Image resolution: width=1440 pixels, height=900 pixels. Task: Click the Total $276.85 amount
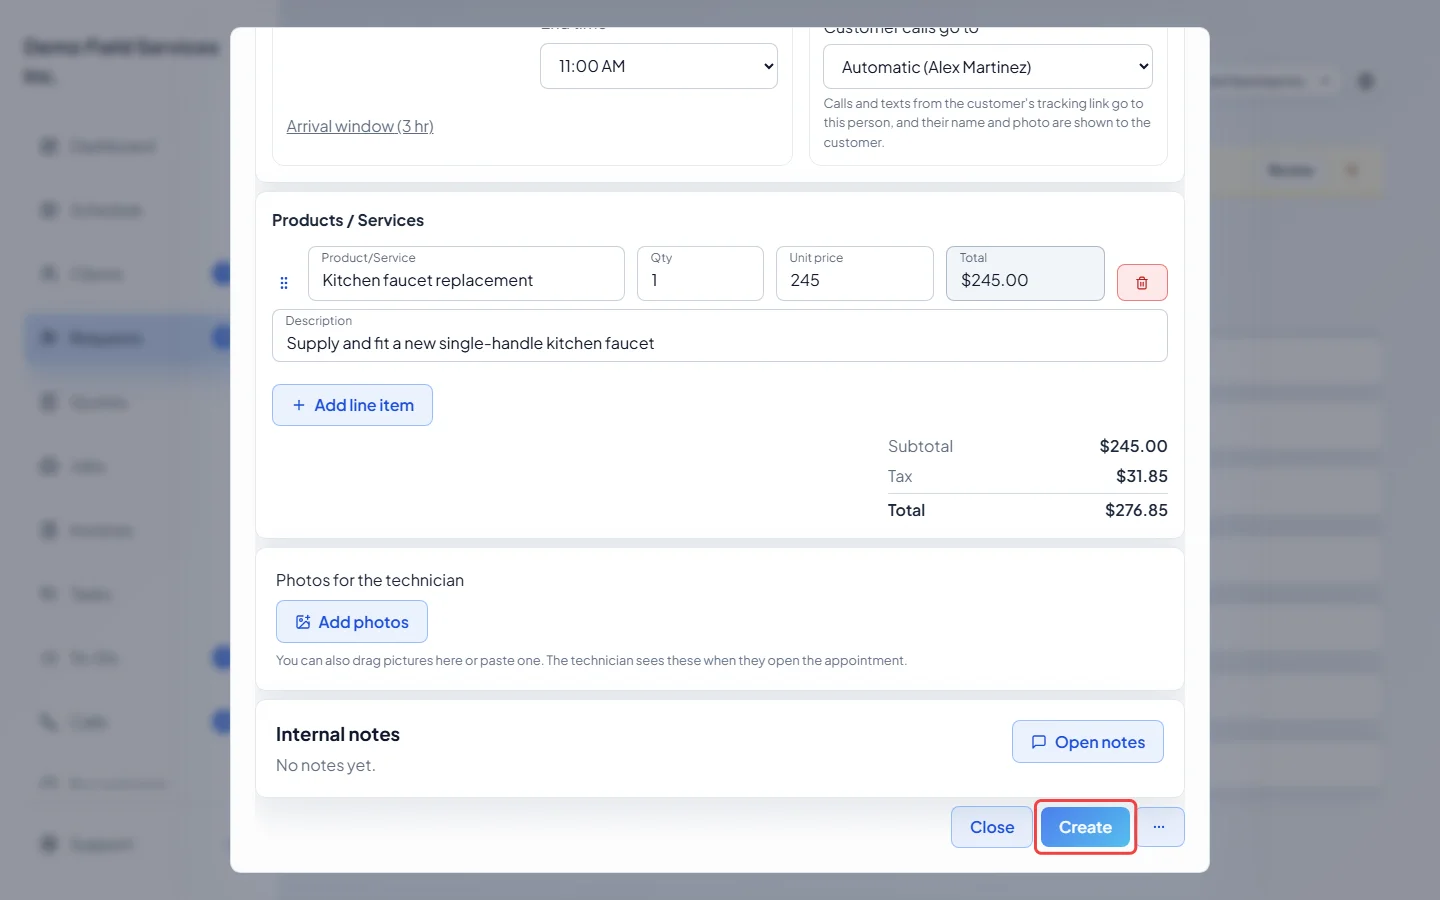pyautogui.click(x=1136, y=510)
